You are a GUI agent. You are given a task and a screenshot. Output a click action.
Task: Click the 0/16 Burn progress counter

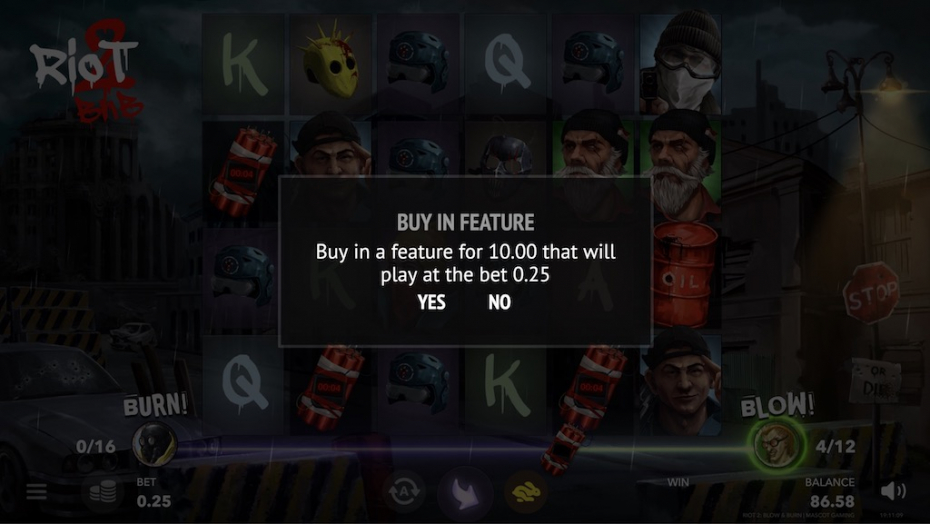(95, 446)
